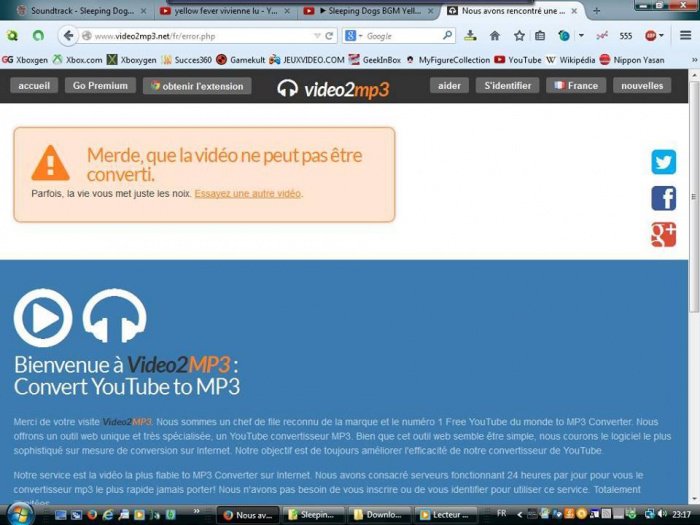Expand the Google search engine dropdown
The image size is (700, 525).
pyautogui.click(x=354, y=36)
